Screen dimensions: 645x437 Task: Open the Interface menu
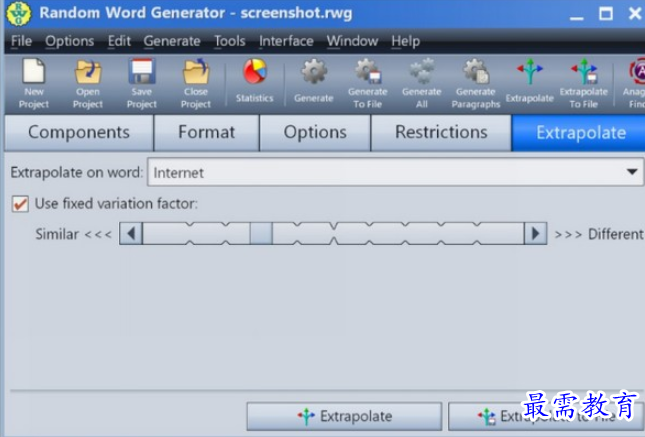coord(286,41)
